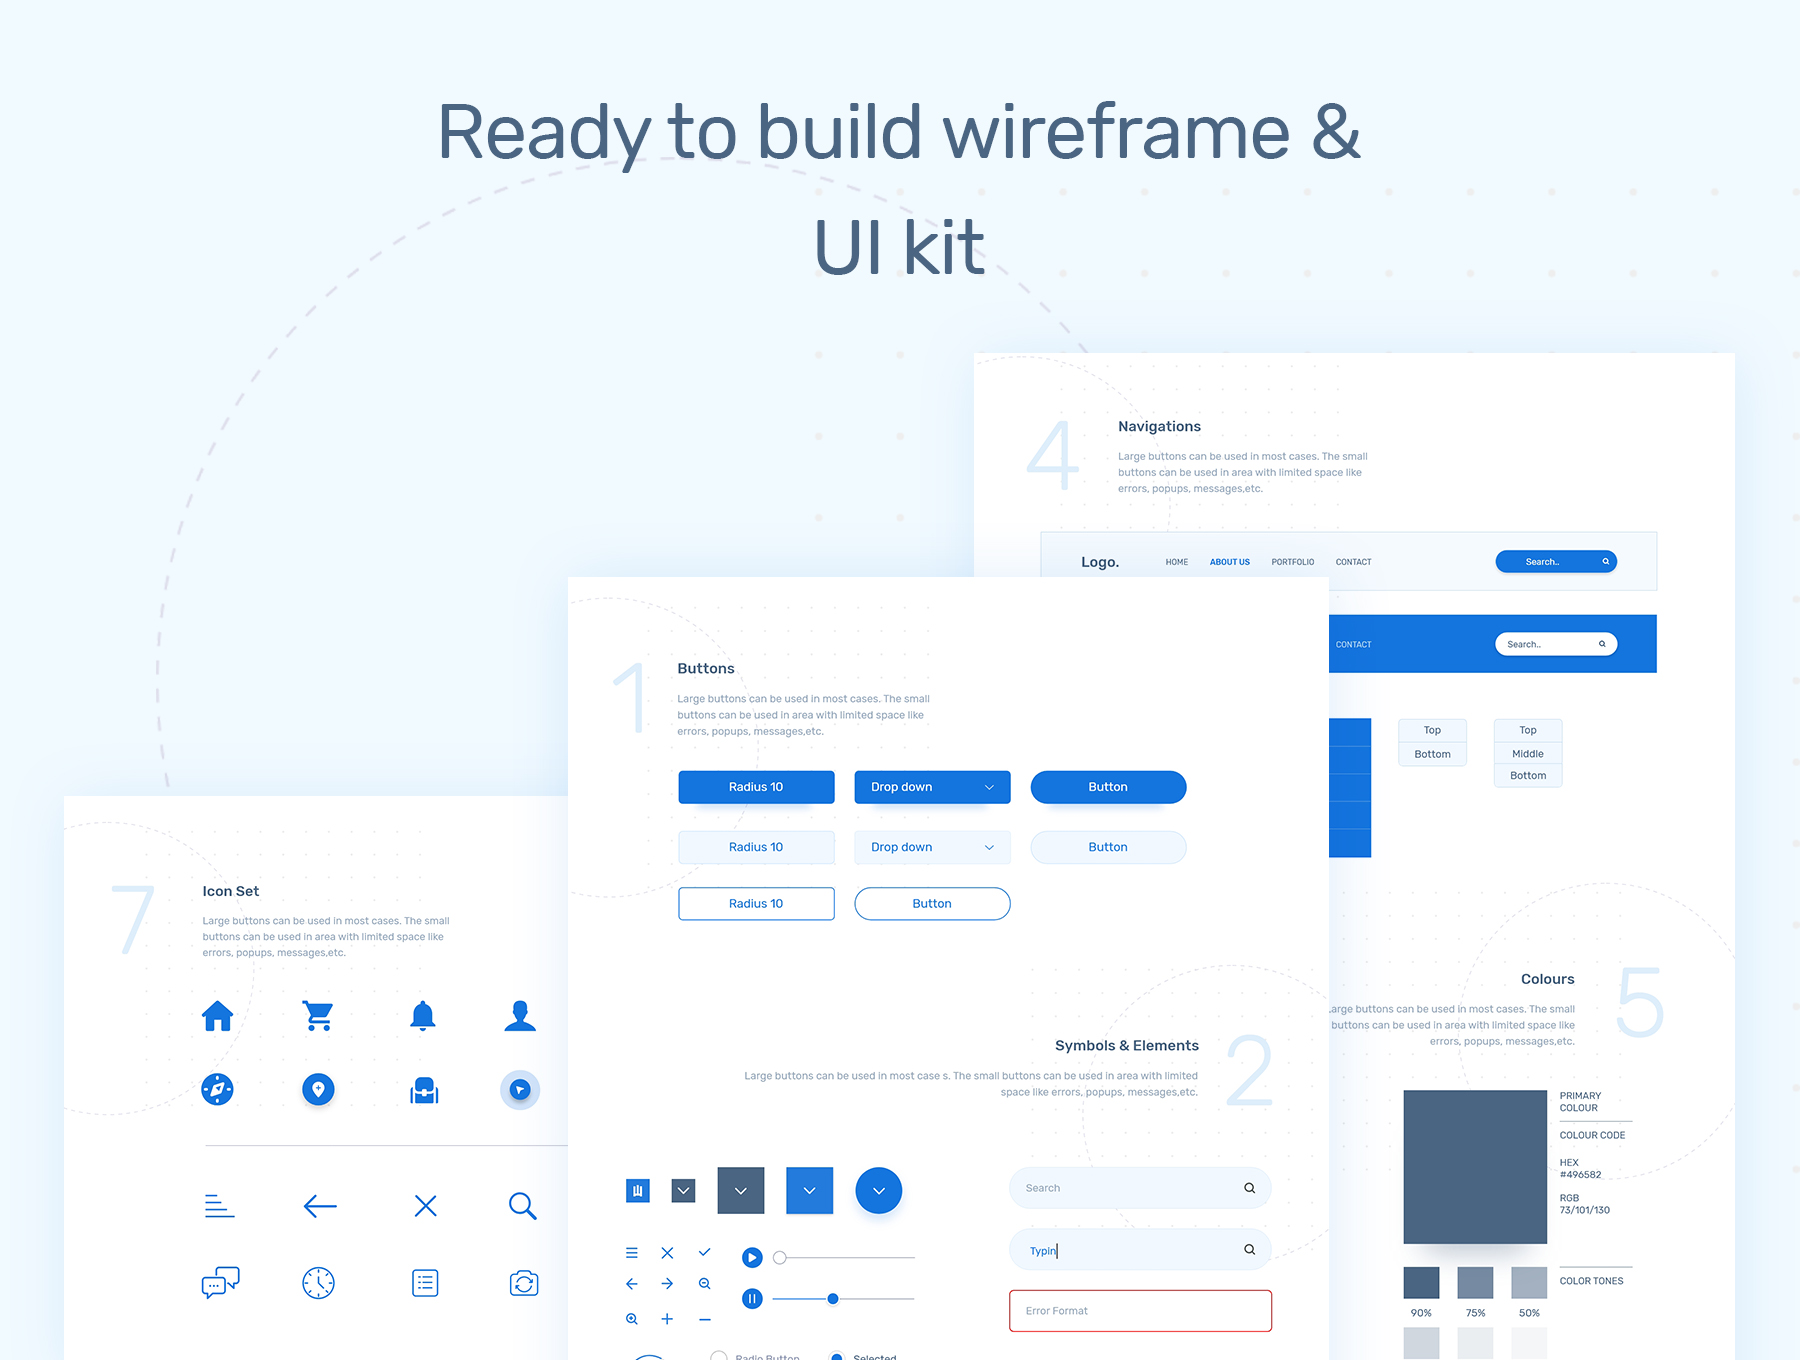Expand the round blue chevron button
The height and width of the screenshot is (1360, 1800).
878,1190
